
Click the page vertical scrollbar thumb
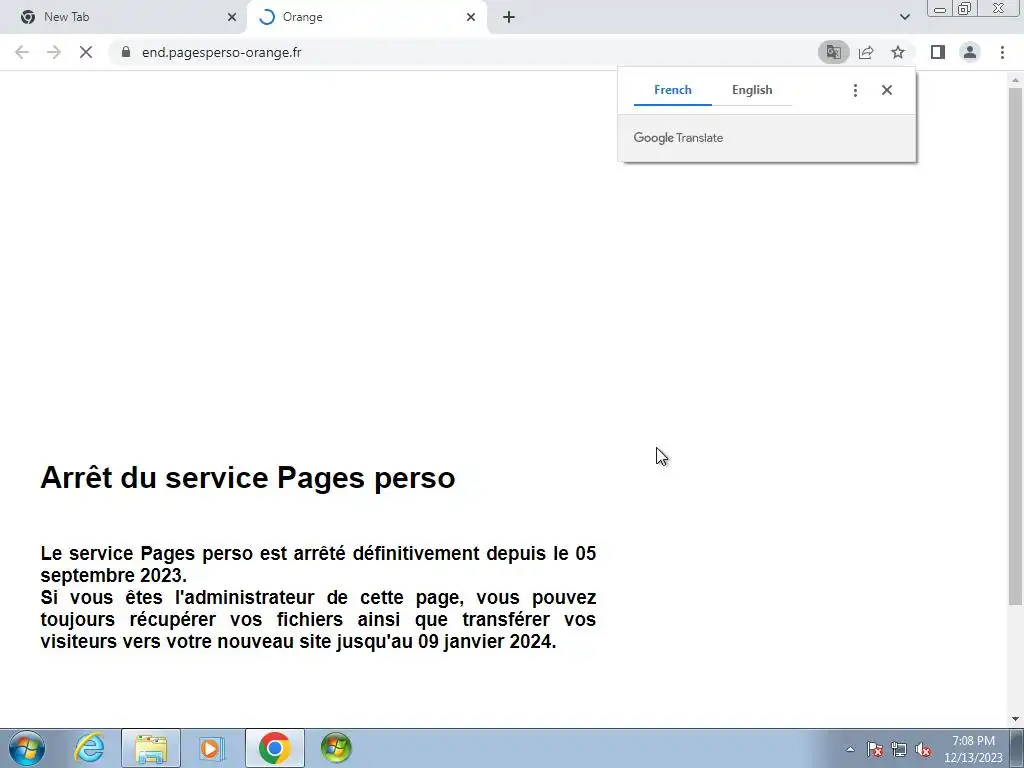point(1015,346)
